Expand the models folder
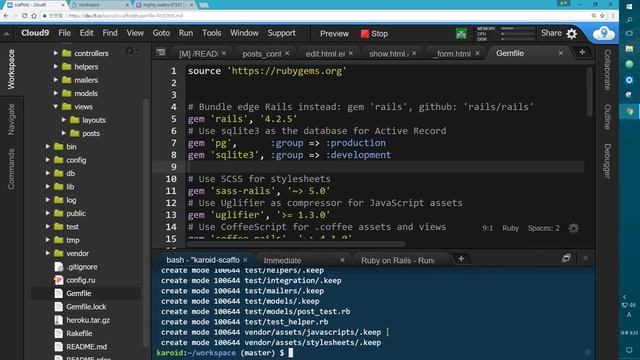 (x=56, y=93)
